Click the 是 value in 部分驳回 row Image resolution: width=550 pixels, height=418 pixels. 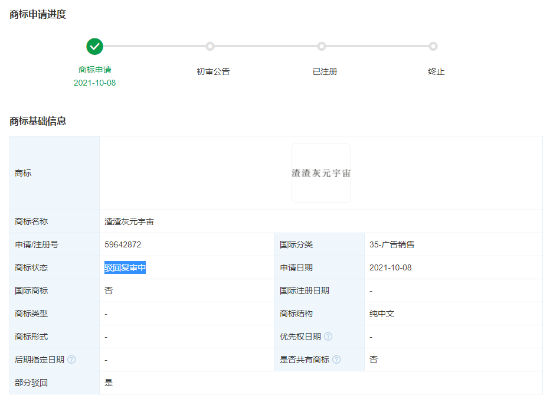pos(109,383)
